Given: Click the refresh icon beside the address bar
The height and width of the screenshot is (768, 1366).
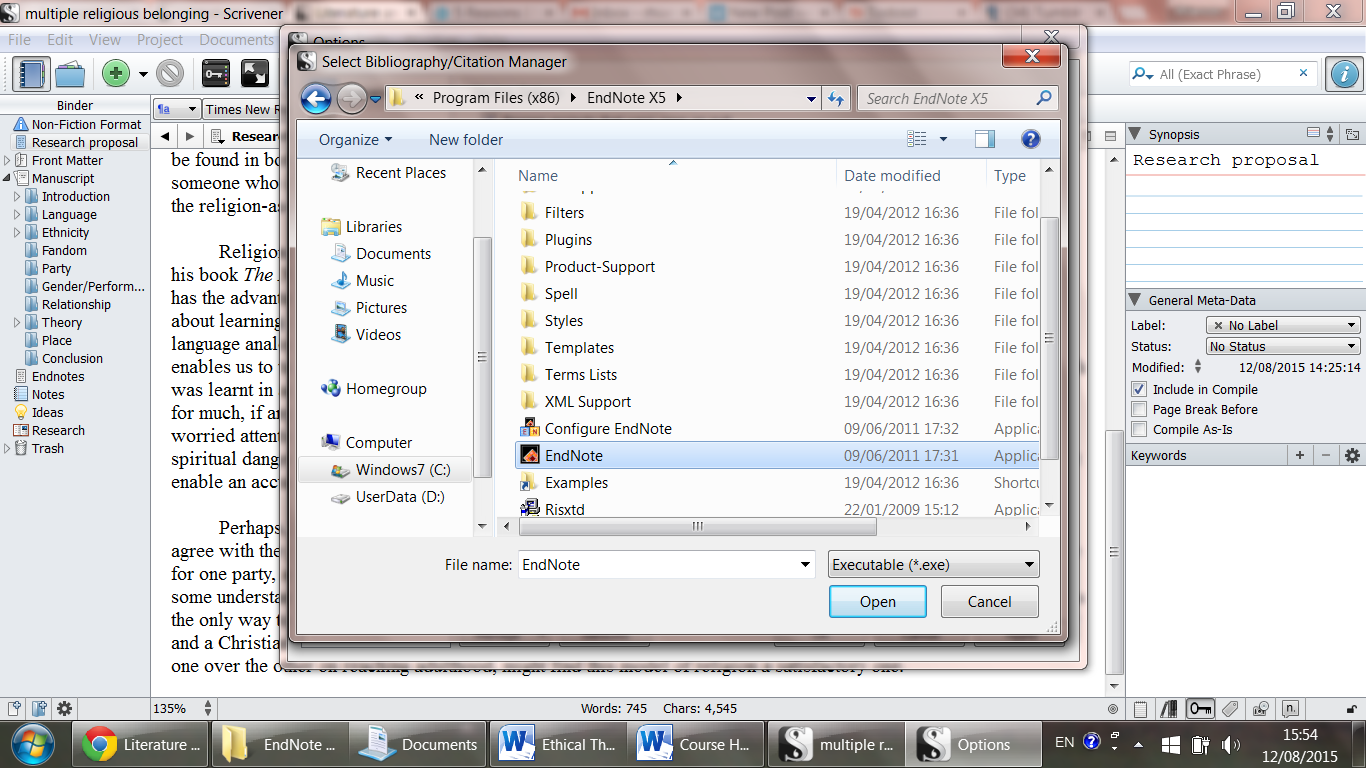Looking at the screenshot, I should 837,98.
